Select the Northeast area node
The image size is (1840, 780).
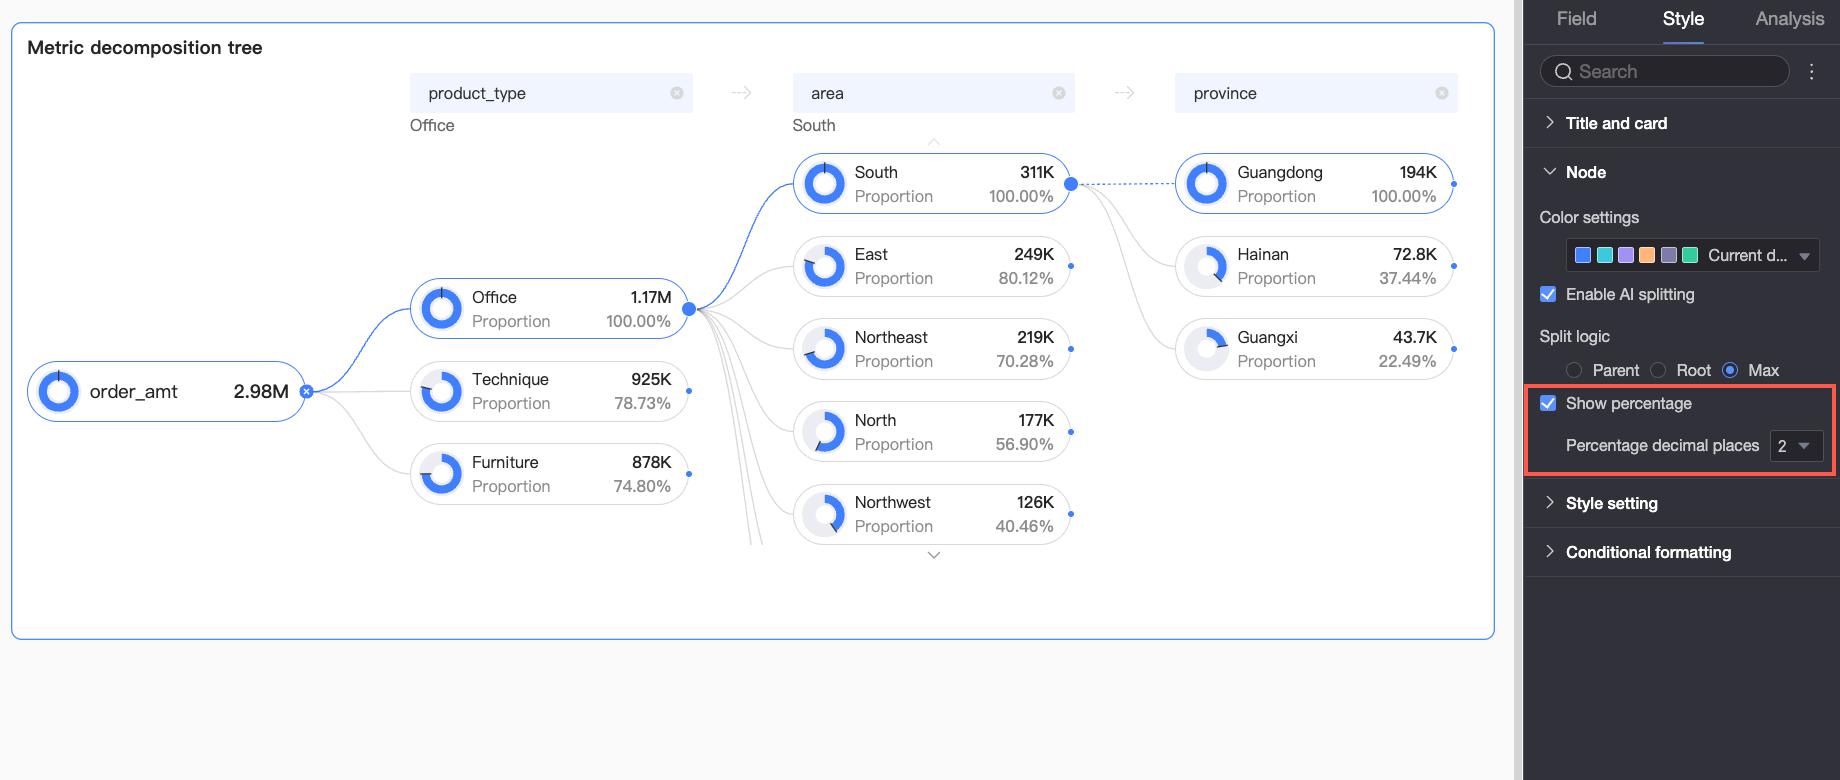[932, 349]
